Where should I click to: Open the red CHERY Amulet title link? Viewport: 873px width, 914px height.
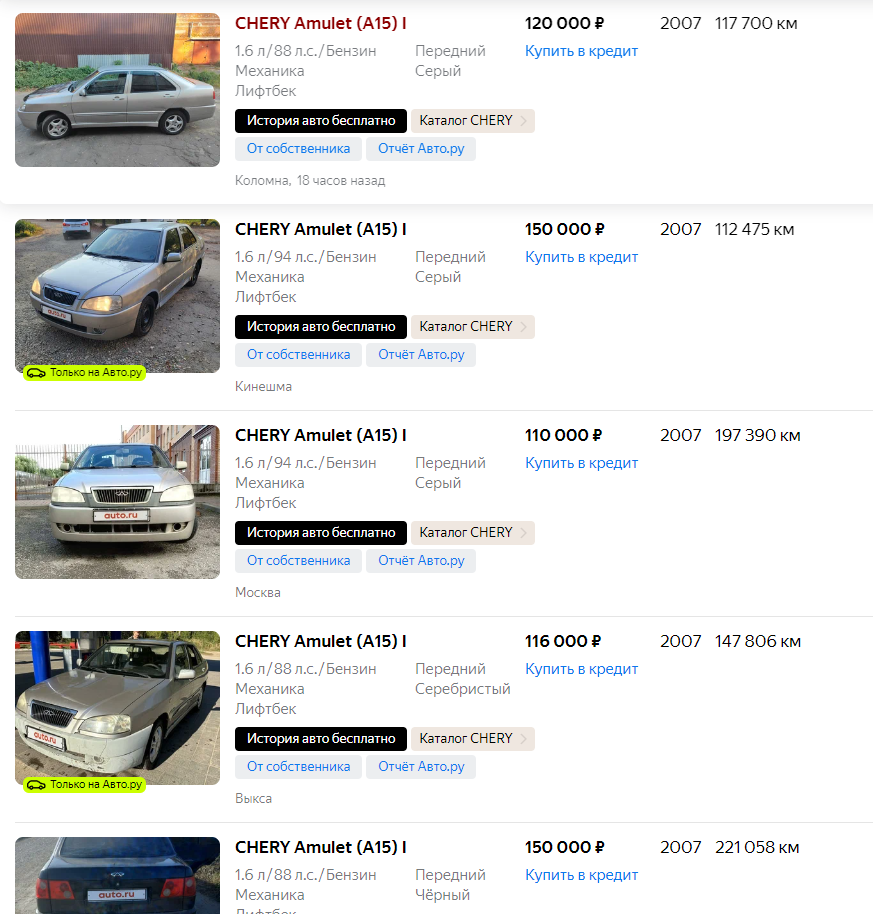[321, 23]
